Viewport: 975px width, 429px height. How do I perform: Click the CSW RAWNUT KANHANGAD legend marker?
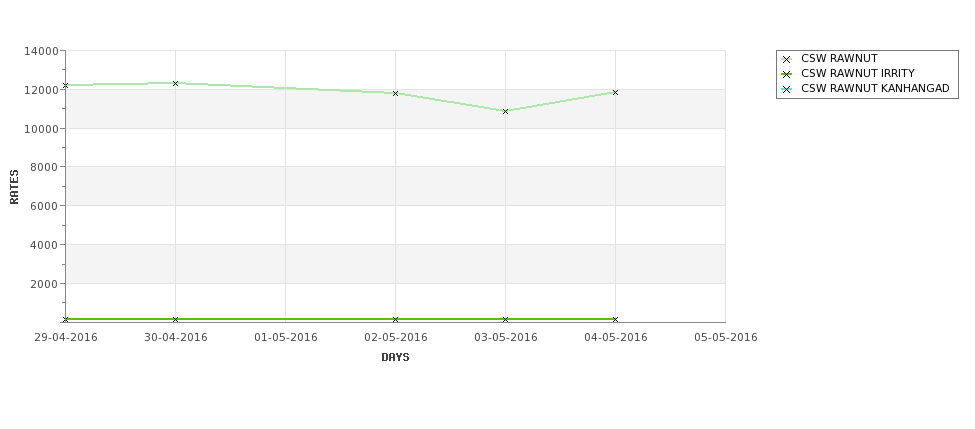tap(786, 89)
